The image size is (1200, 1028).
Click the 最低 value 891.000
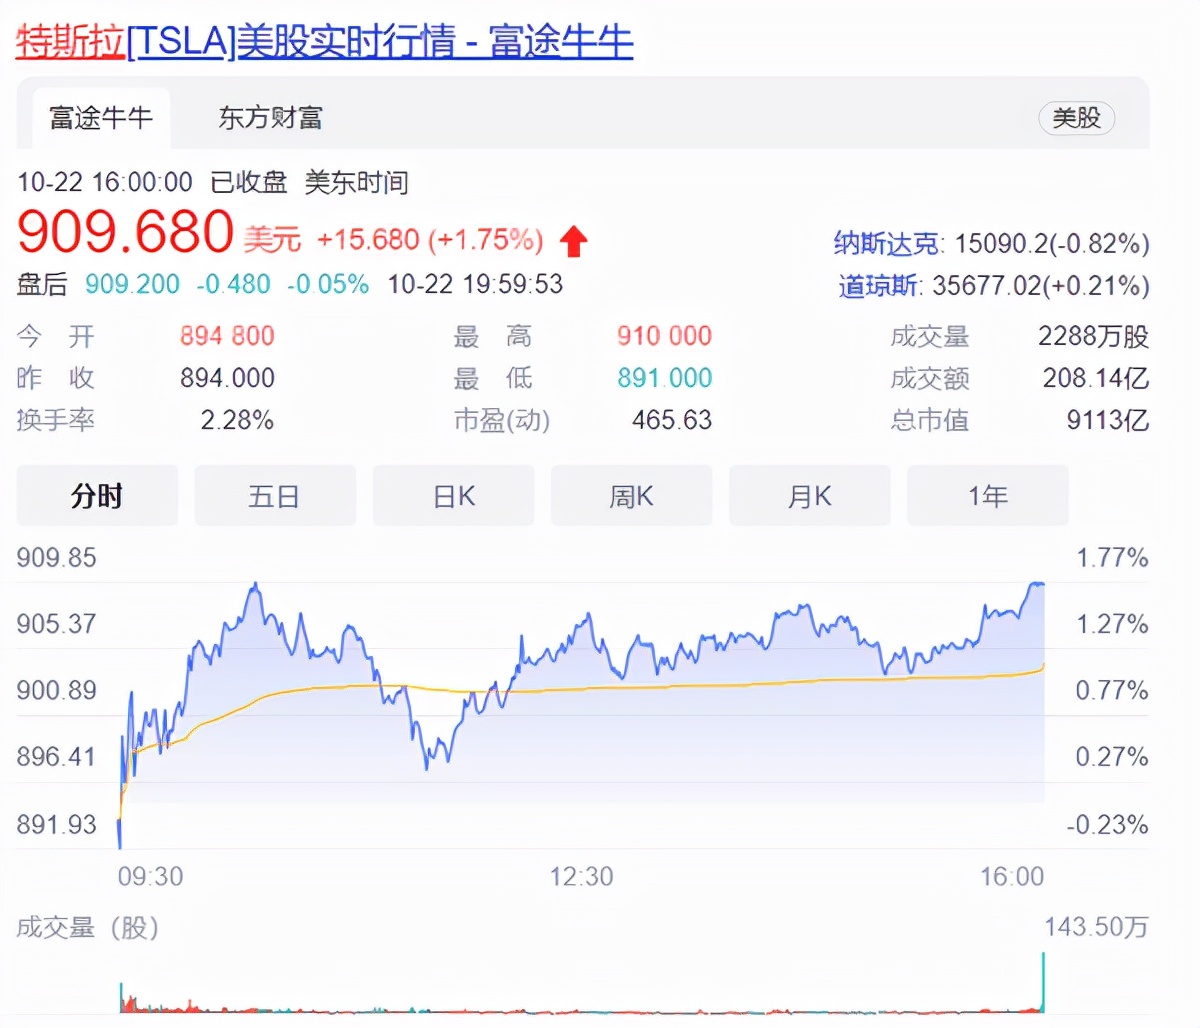(664, 378)
